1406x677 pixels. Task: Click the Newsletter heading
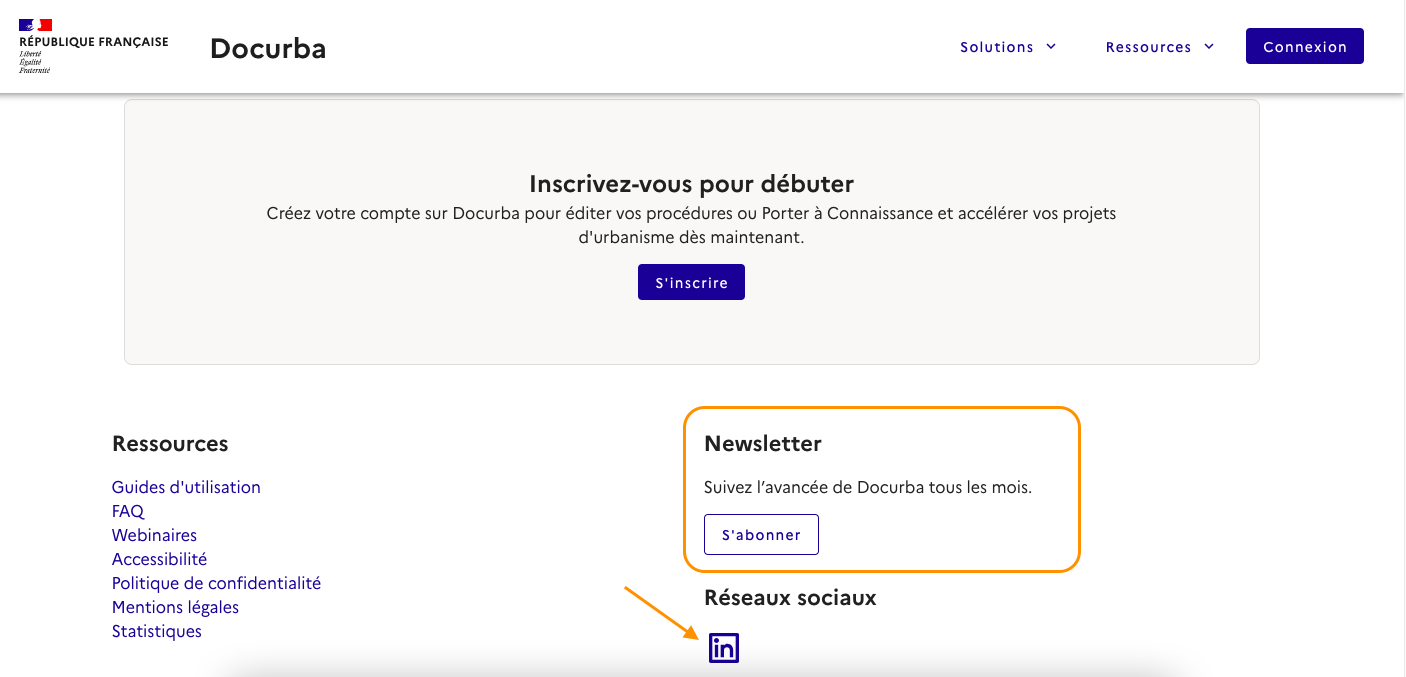[x=762, y=443]
